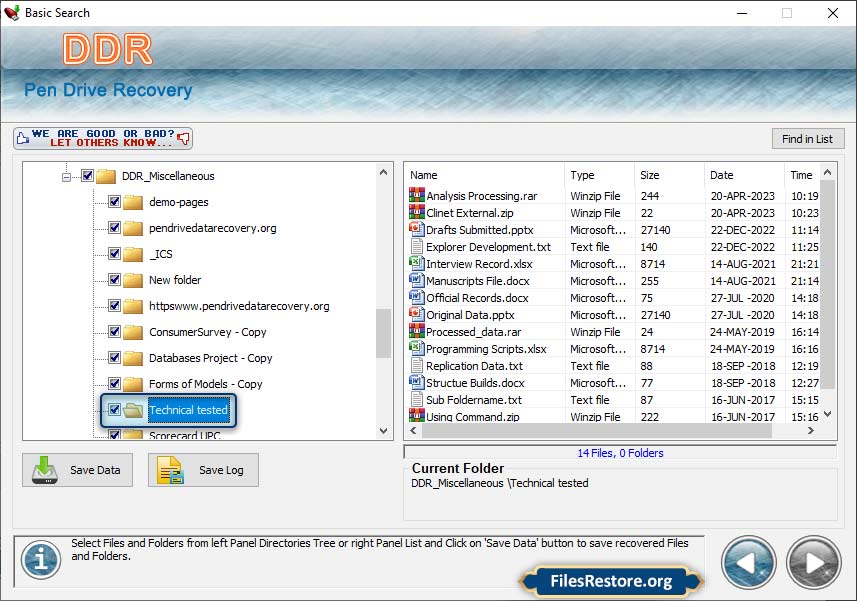Click file list scroll up arrow
The width and height of the screenshot is (857, 601).
pos(828,172)
